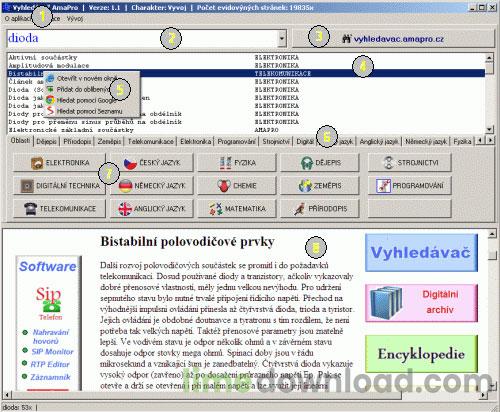Click results list scroll up arrow
Image resolution: width=500 pixels, height=412 pixels.
click(489, 57)
